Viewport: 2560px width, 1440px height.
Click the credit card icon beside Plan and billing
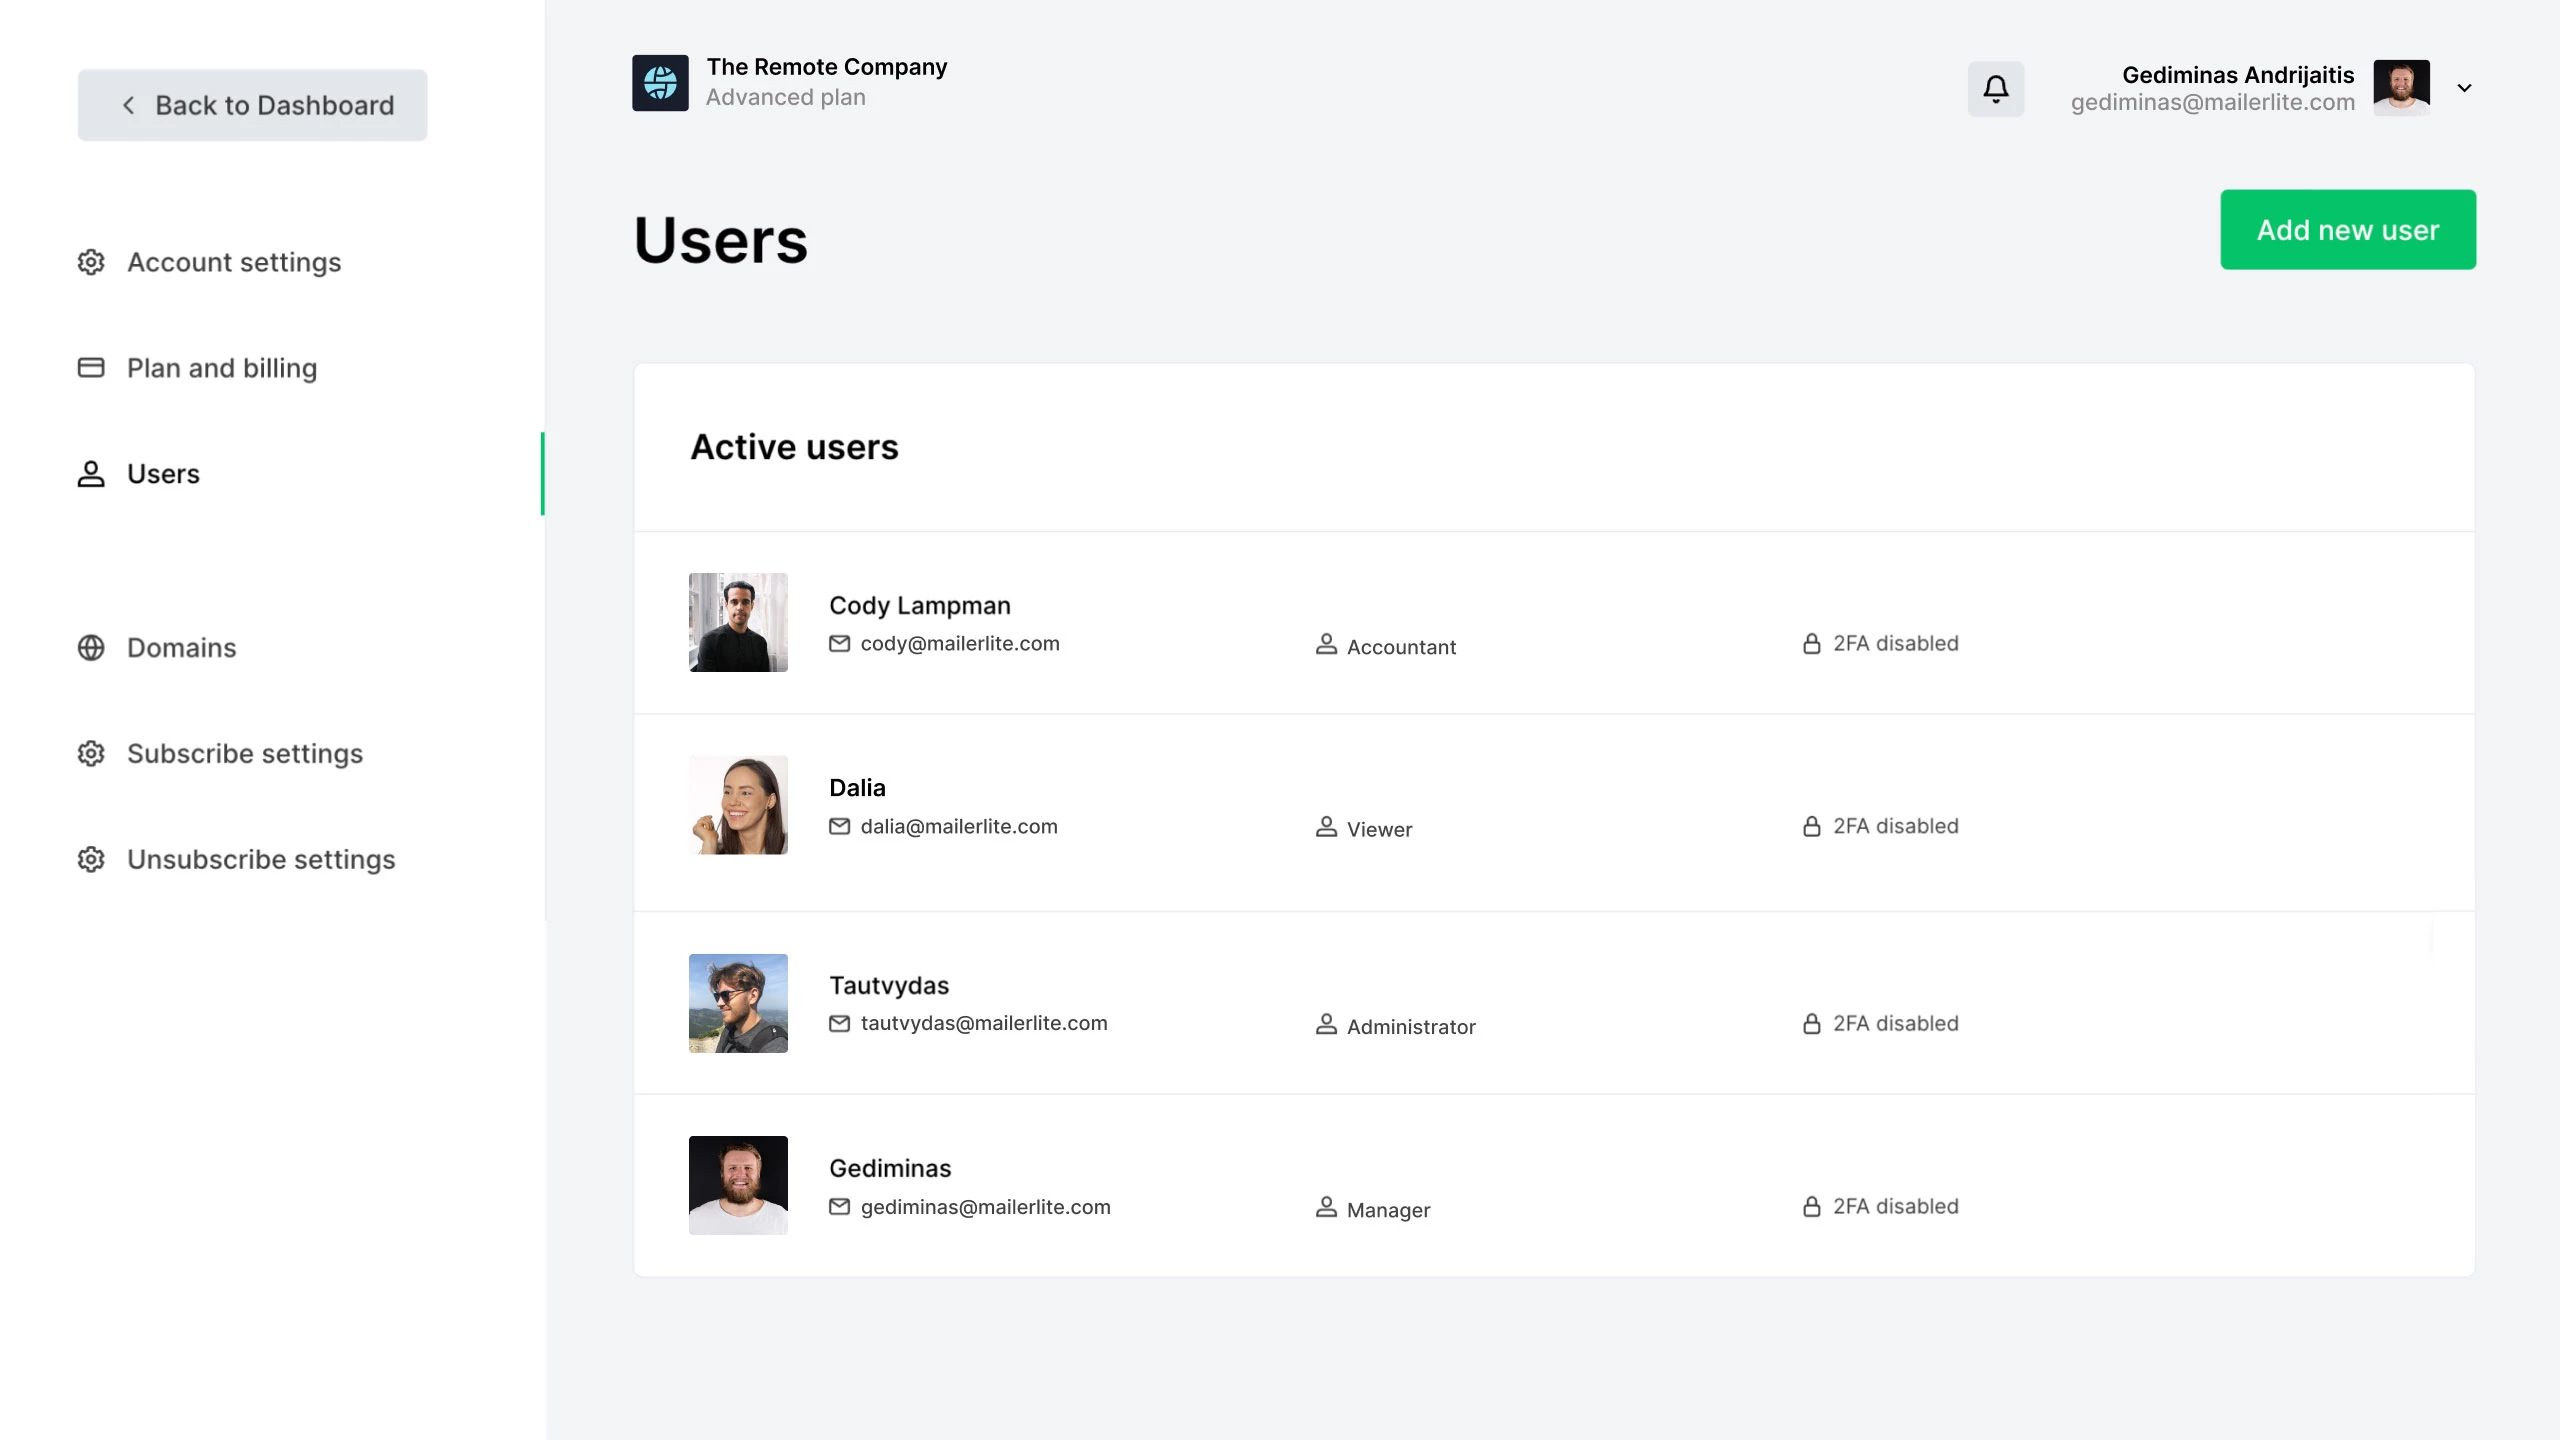[91, 368]
